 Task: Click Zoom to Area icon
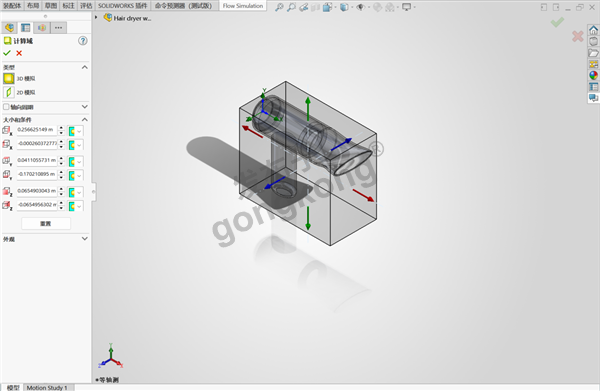point(292,7)
